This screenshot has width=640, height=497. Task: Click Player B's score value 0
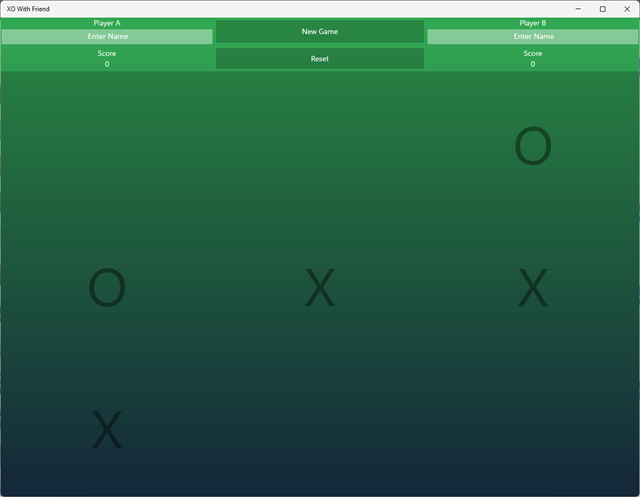point(533,64)
